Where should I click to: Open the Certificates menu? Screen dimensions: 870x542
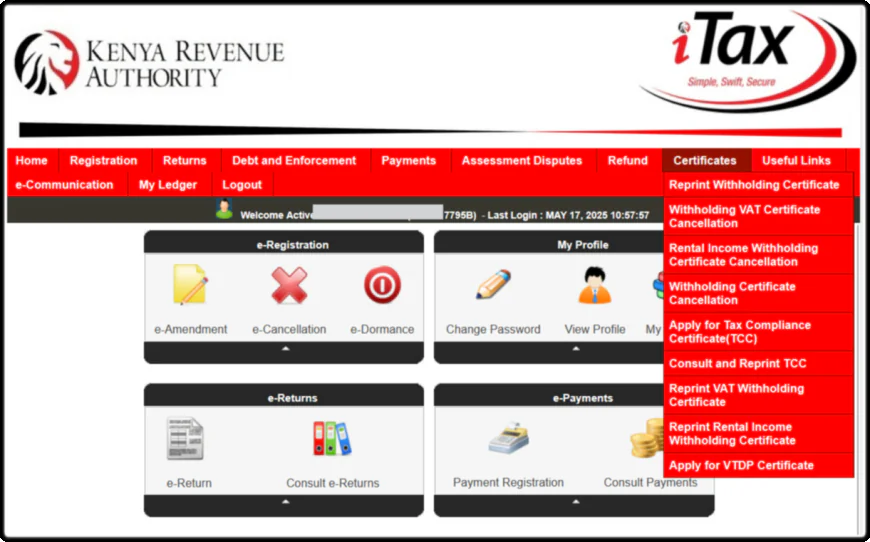(x=705, y=161)
